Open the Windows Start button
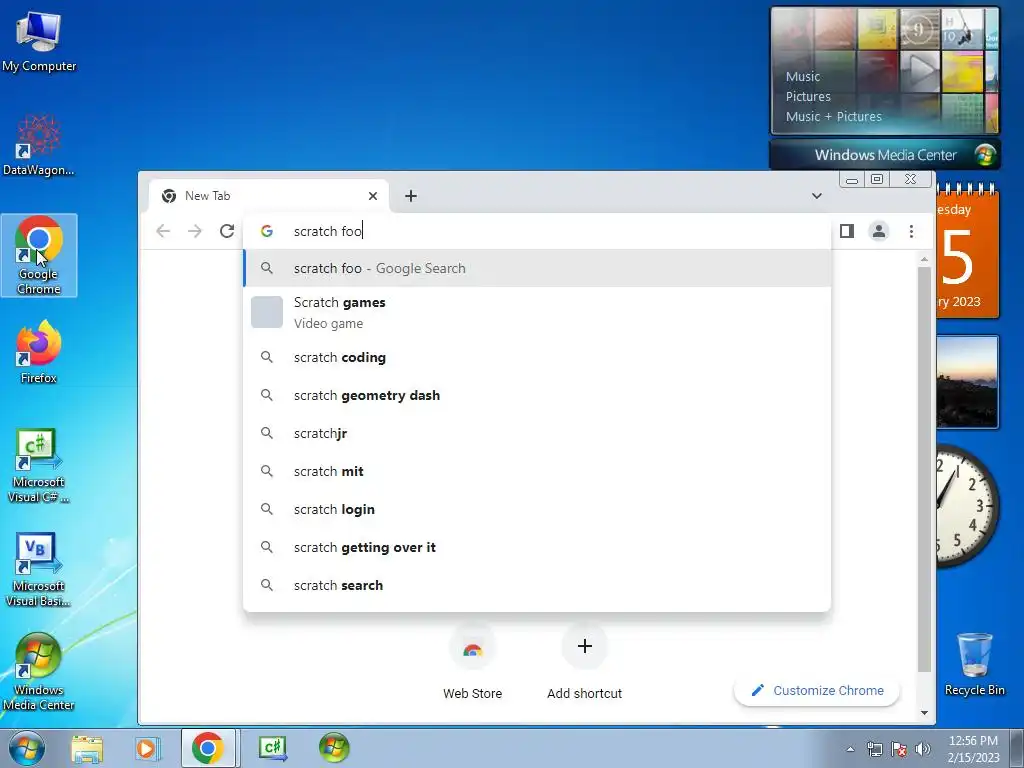 (x=27, y=748)
